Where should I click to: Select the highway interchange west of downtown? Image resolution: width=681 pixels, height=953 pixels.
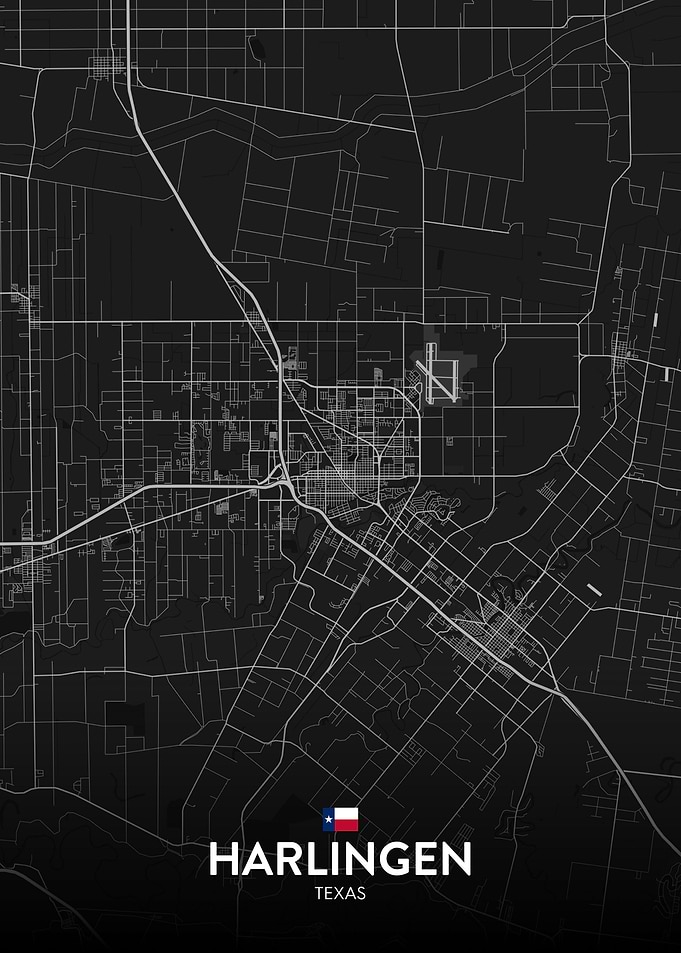[279, 480]
